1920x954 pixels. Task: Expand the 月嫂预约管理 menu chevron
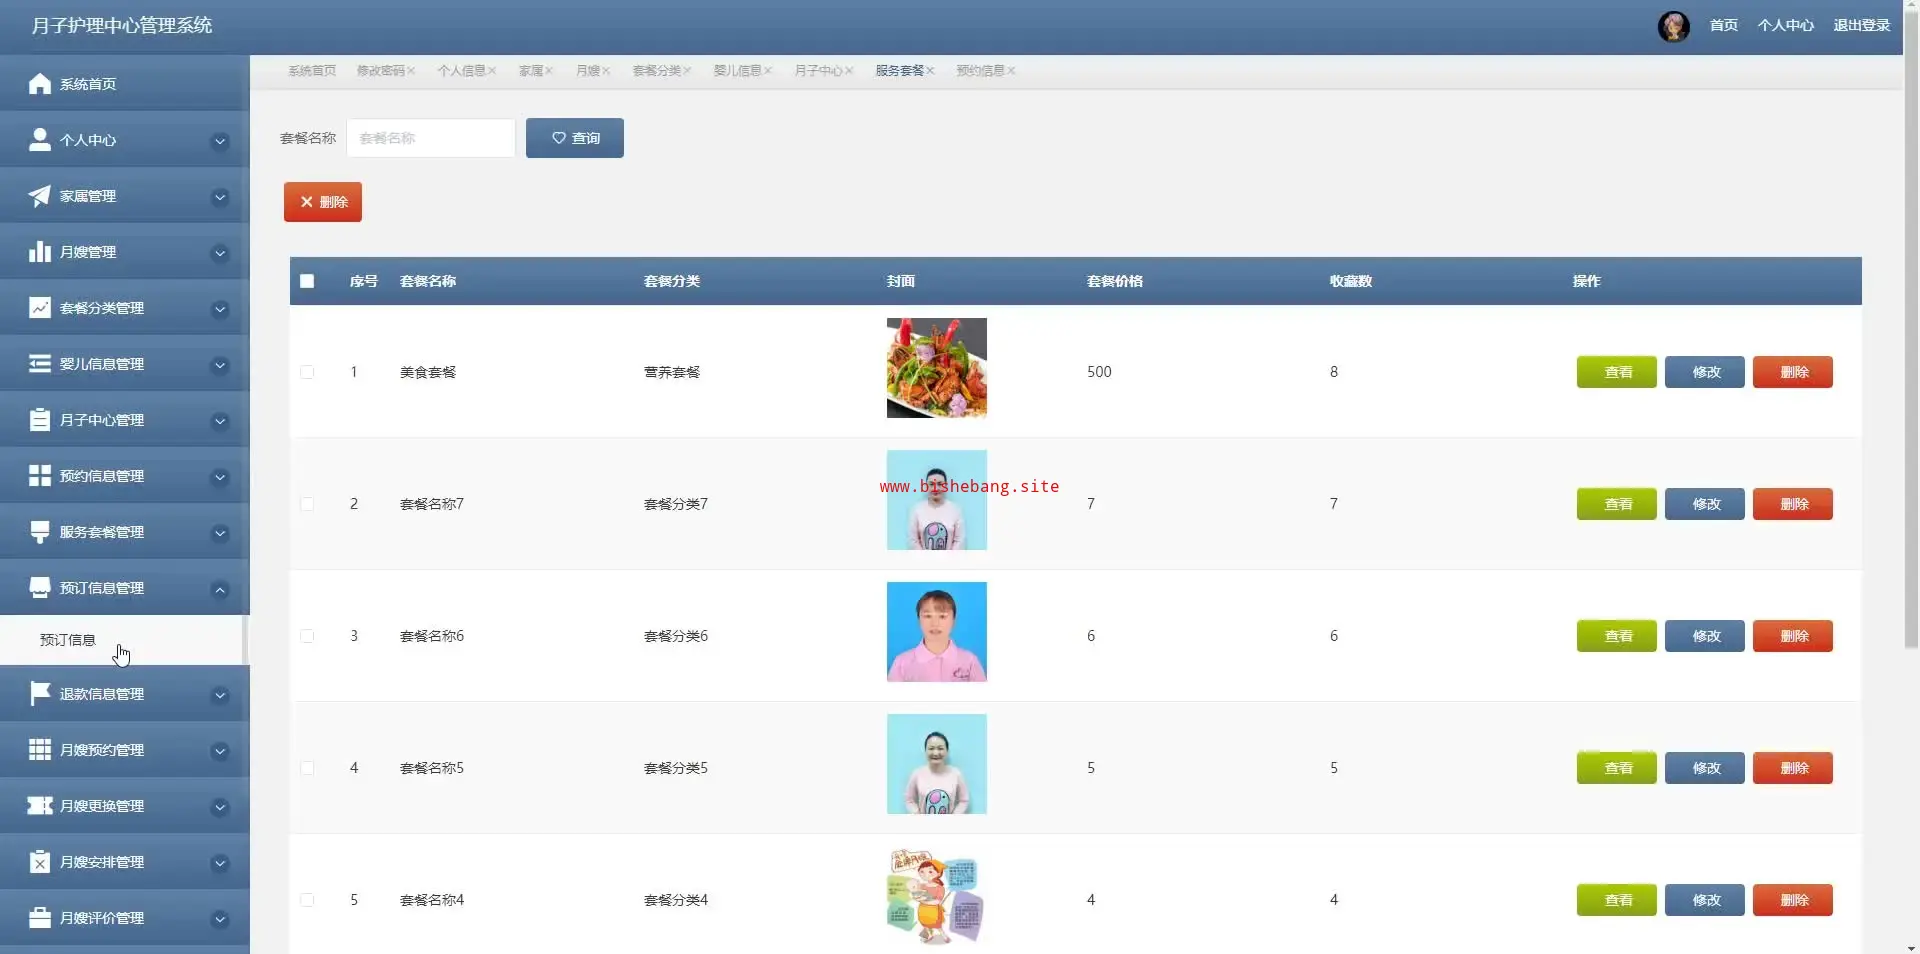[220, 751]
